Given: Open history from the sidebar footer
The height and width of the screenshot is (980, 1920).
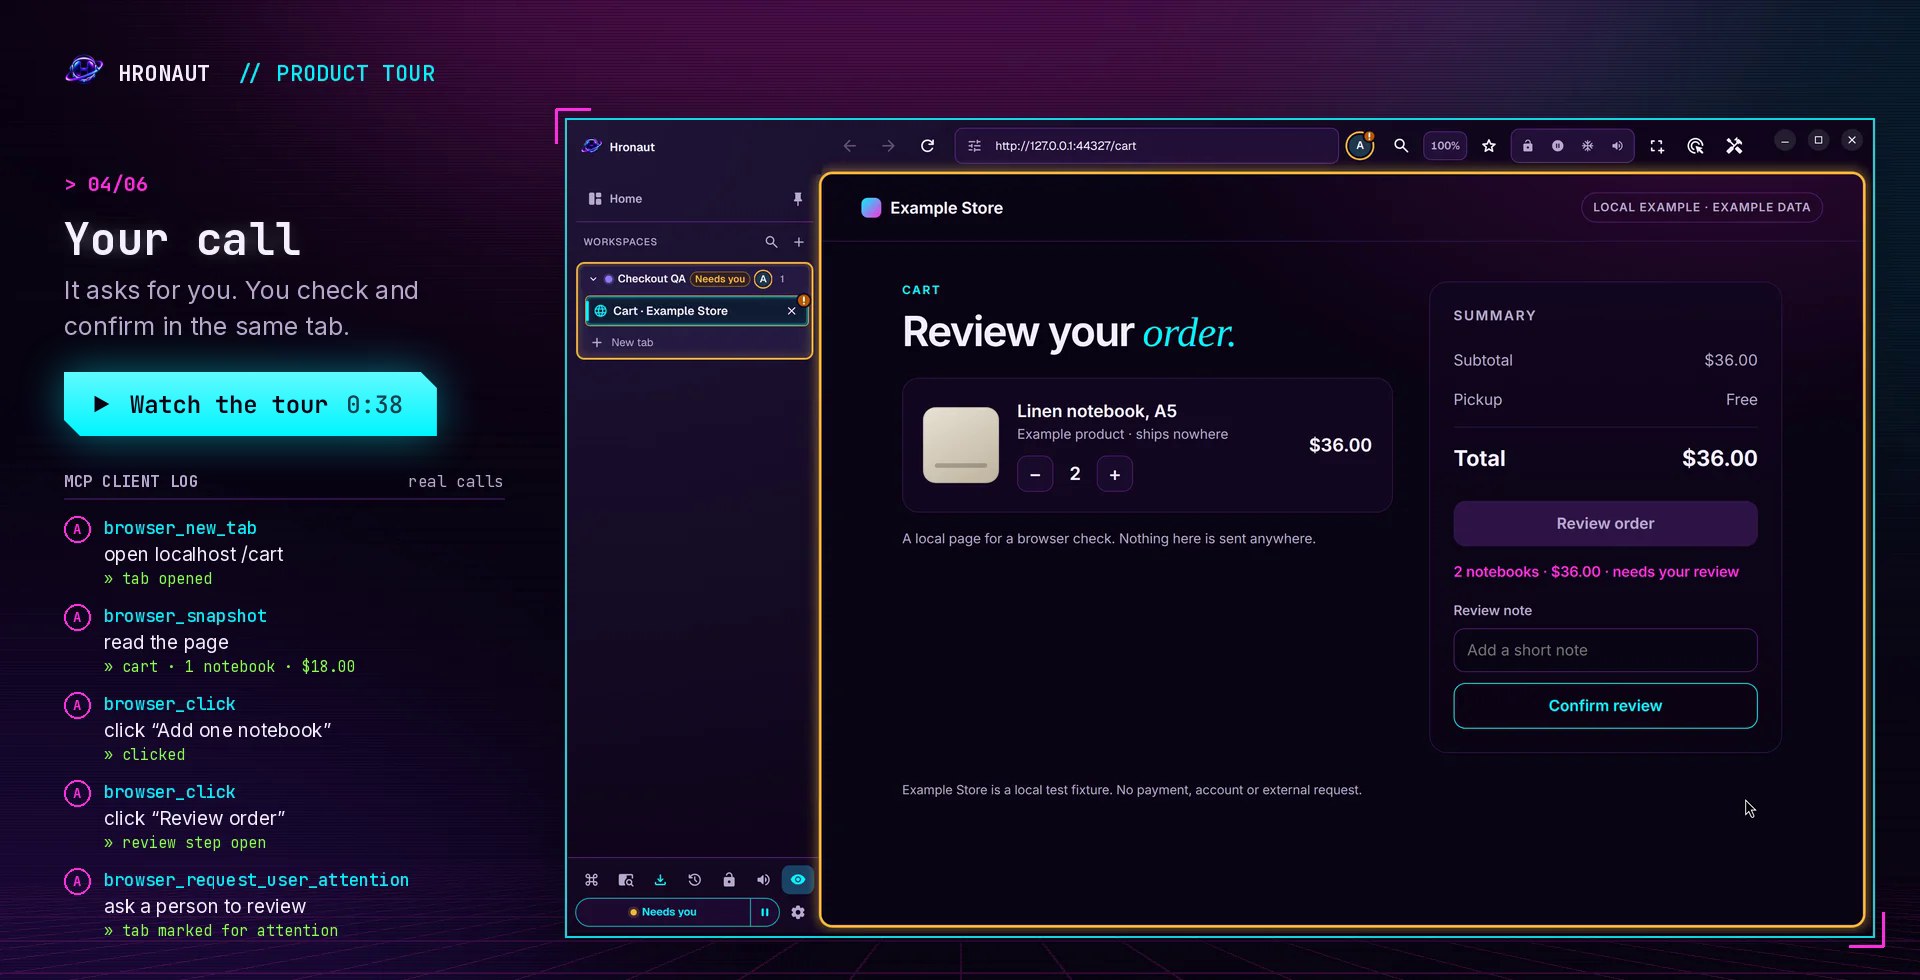Looking at the screenshot, I should point(694,880).
